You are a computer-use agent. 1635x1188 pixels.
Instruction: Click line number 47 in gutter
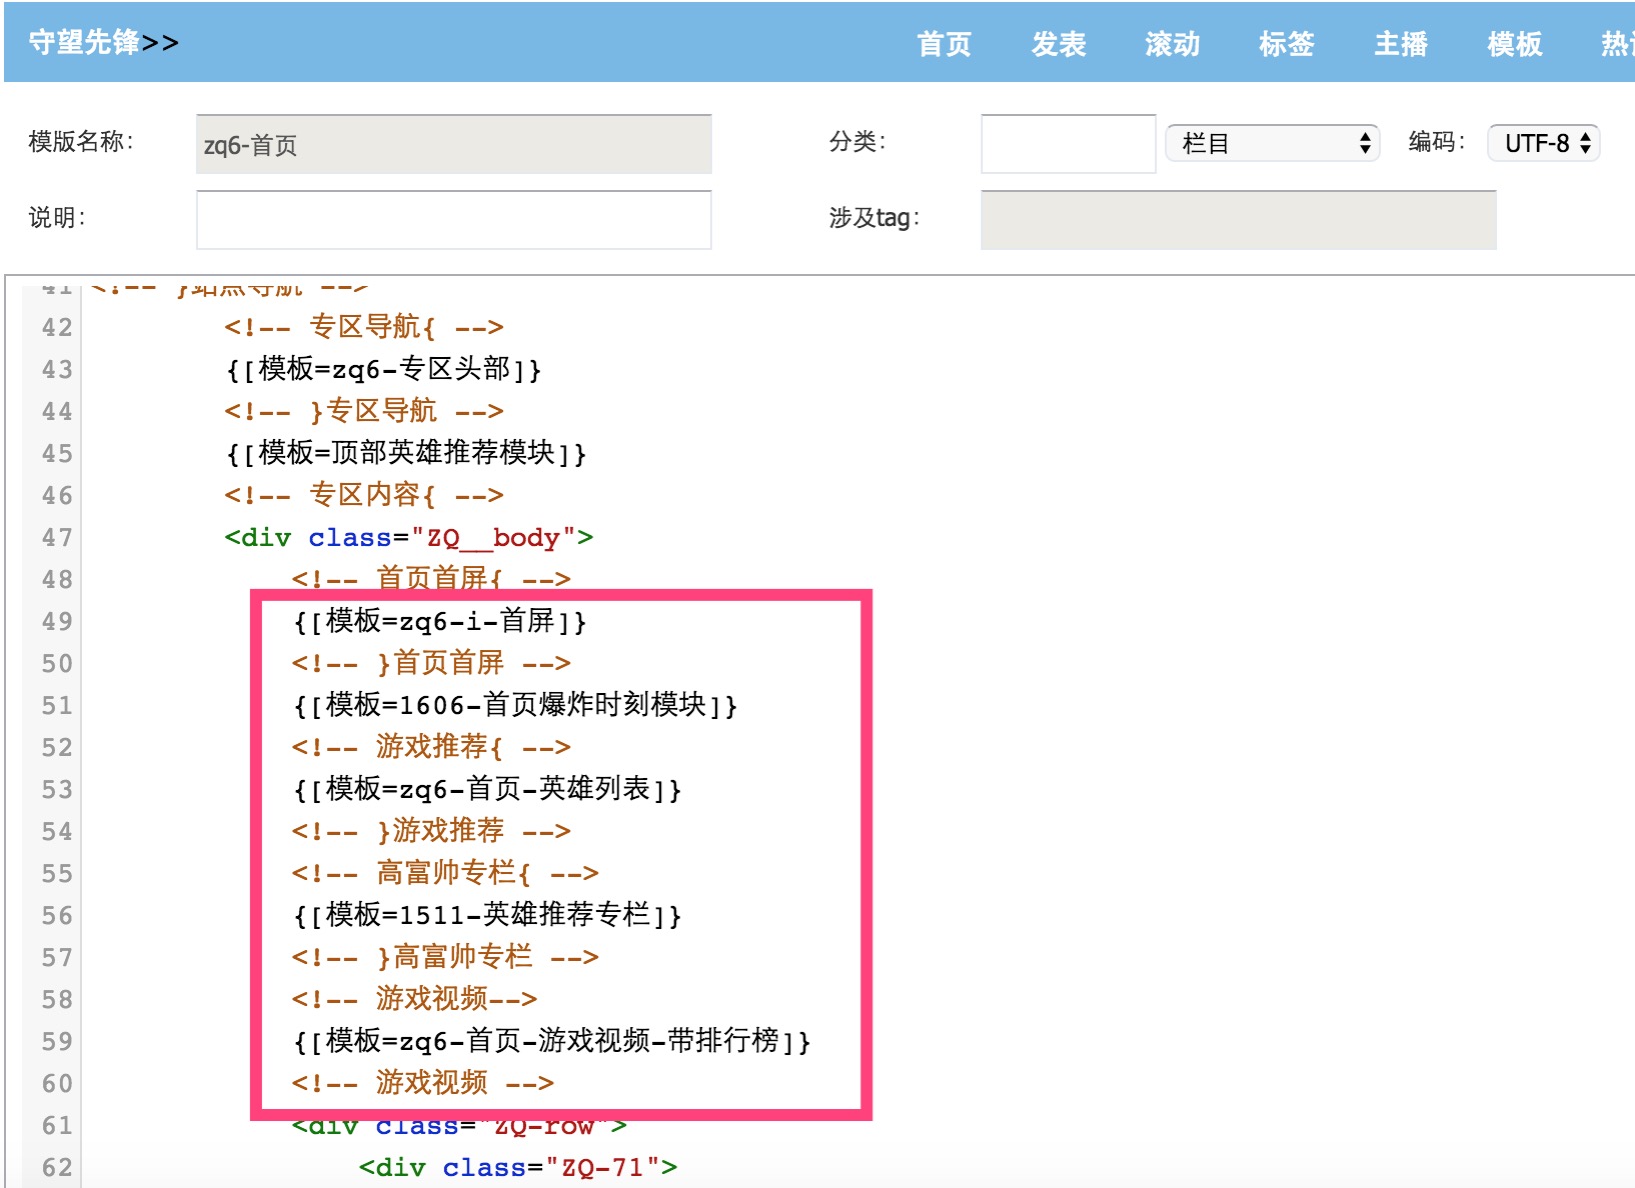point(57,538)
